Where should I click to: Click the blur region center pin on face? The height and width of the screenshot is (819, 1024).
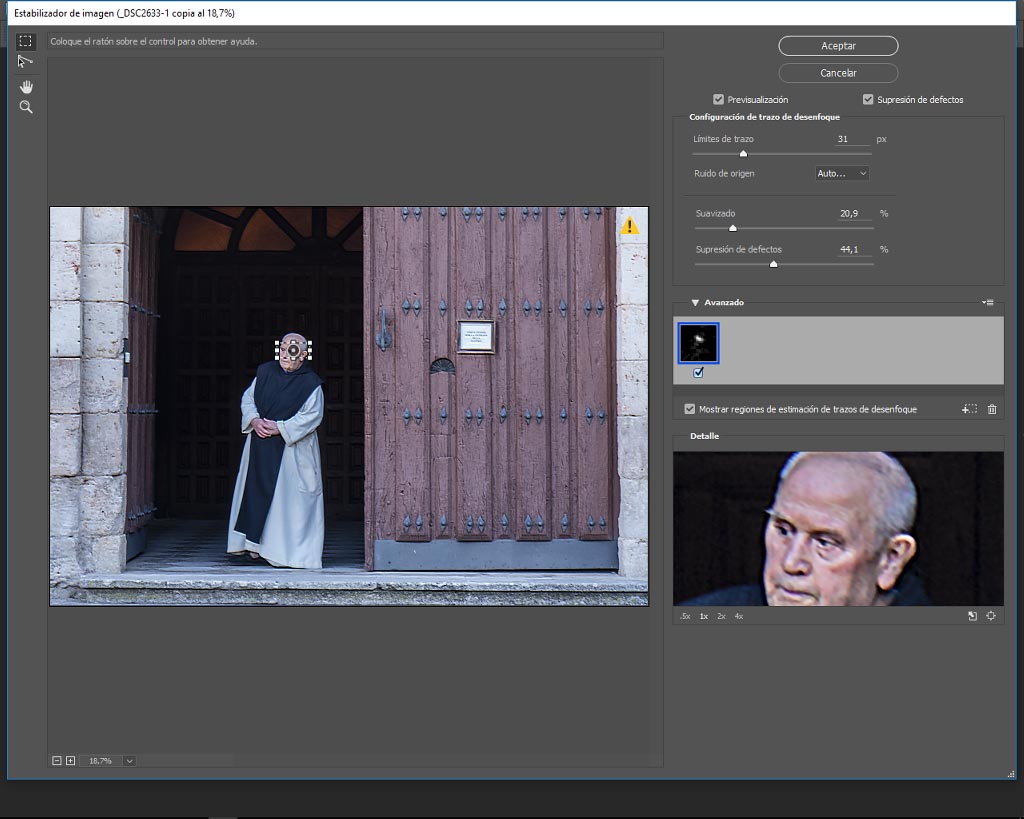click(x=293, y=351)
